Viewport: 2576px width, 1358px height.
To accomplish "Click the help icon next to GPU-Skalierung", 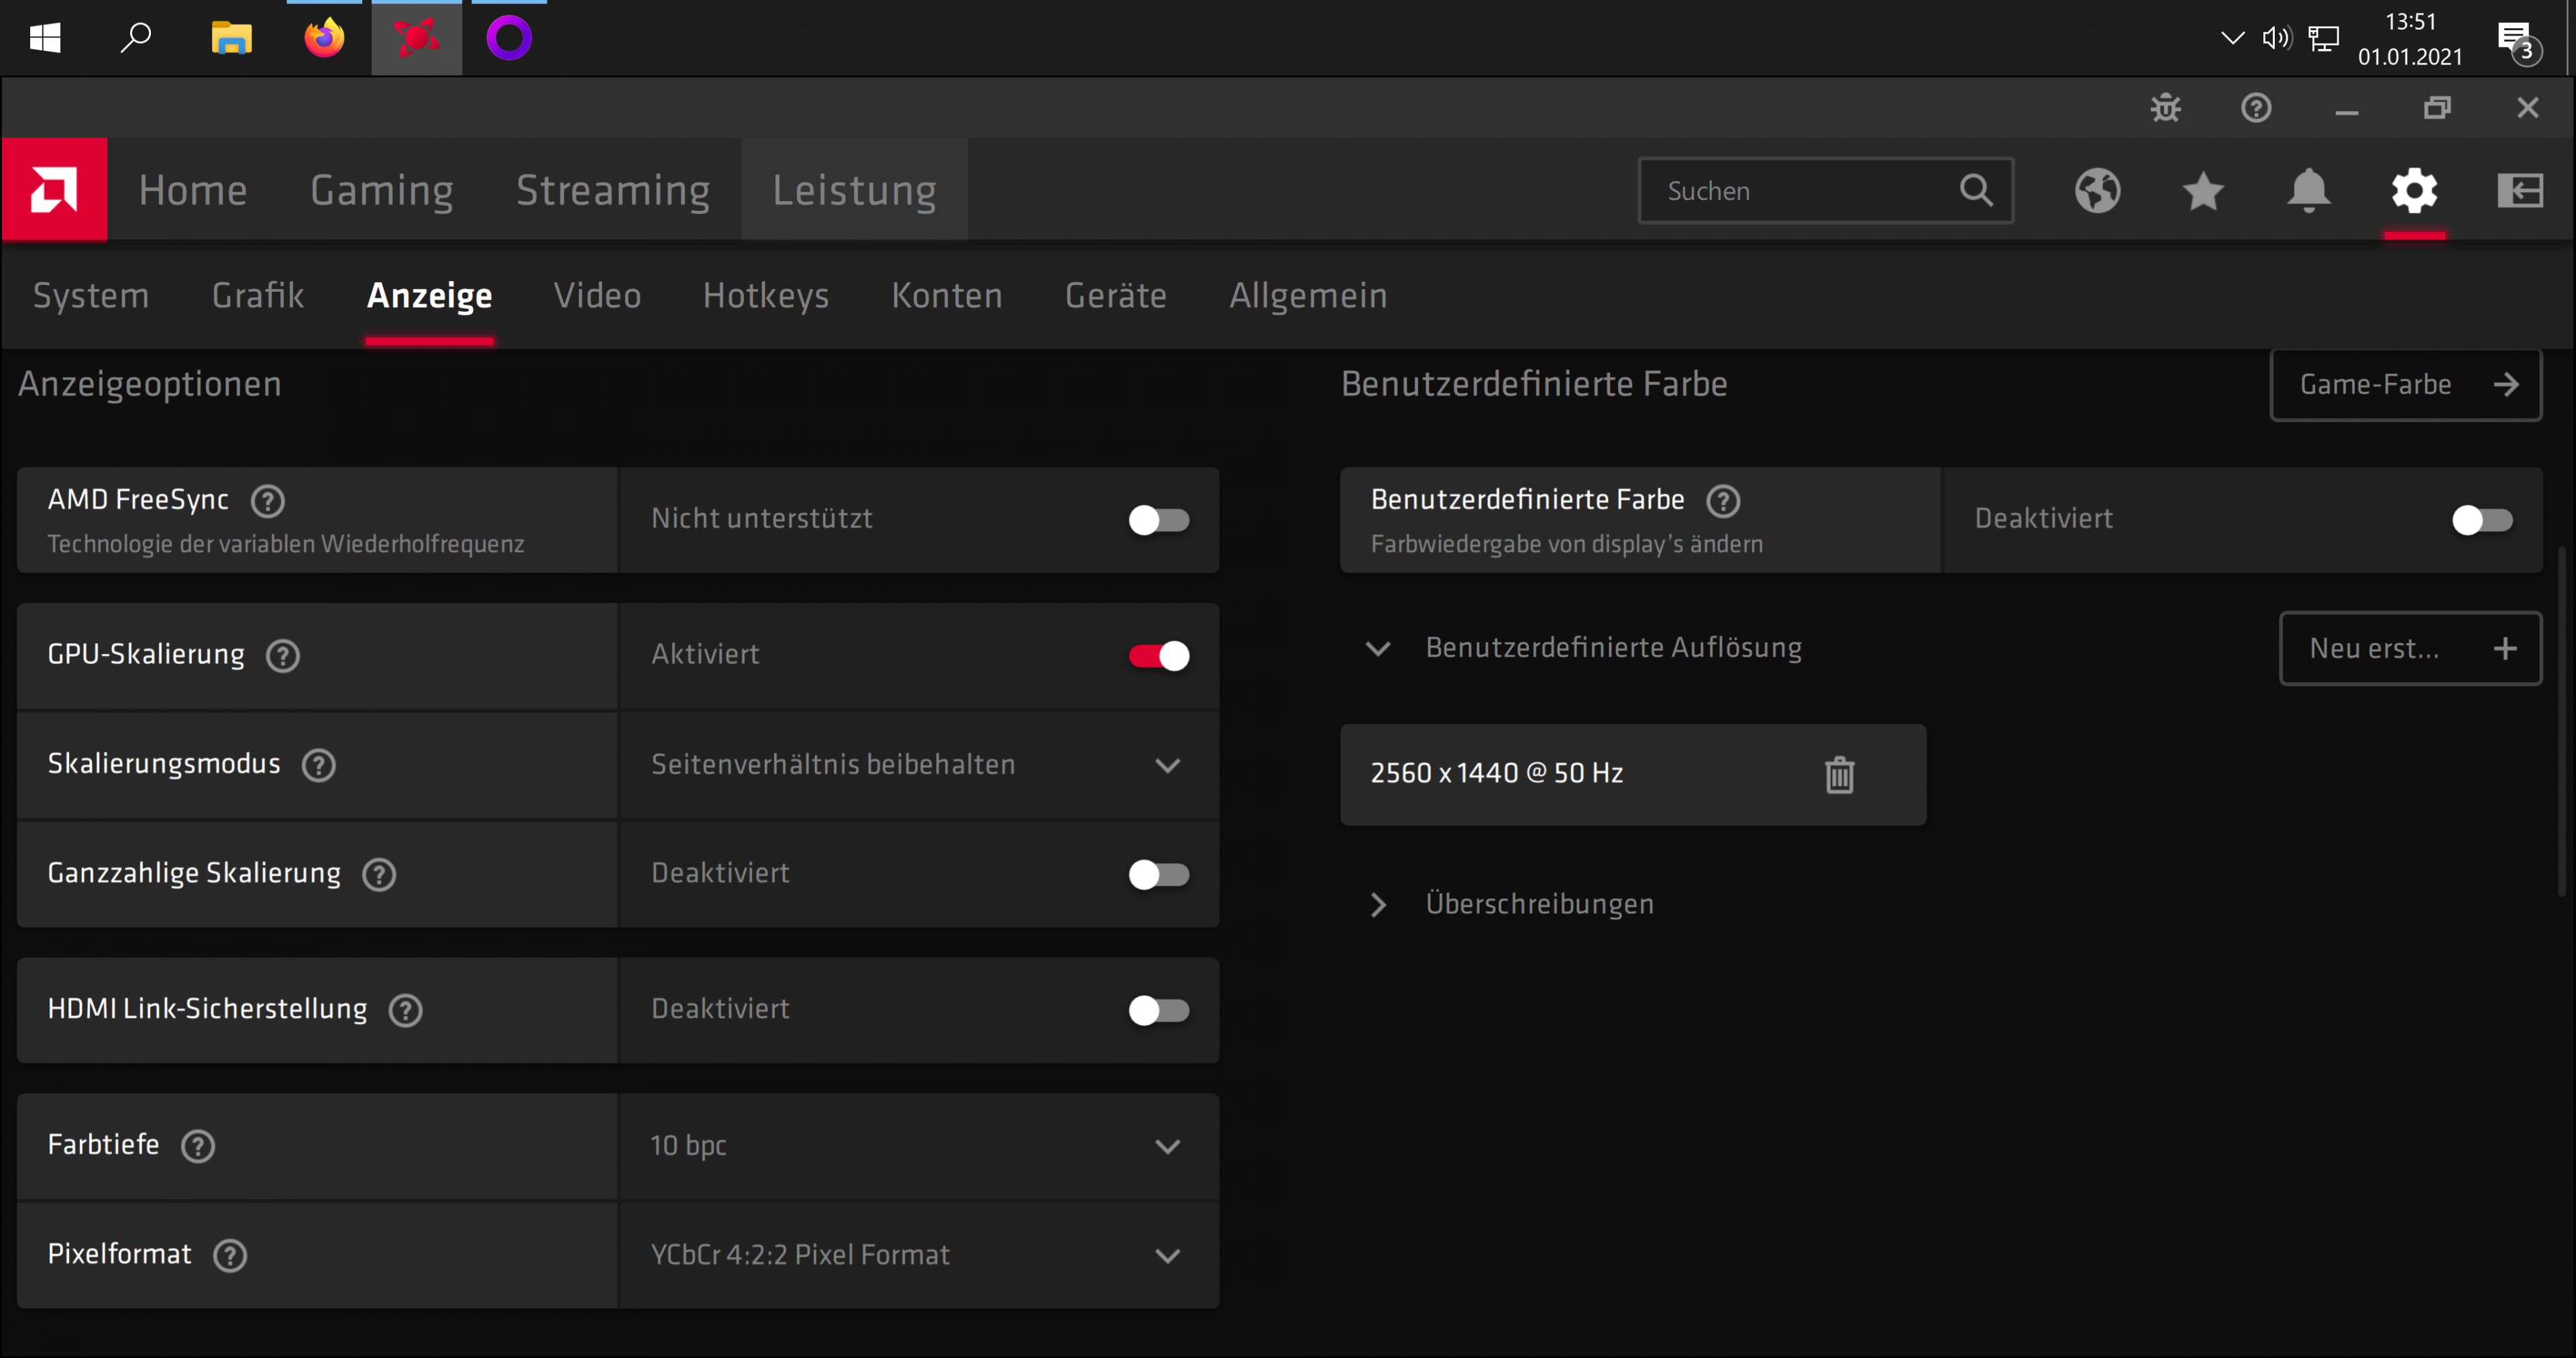I will [283, 656].
